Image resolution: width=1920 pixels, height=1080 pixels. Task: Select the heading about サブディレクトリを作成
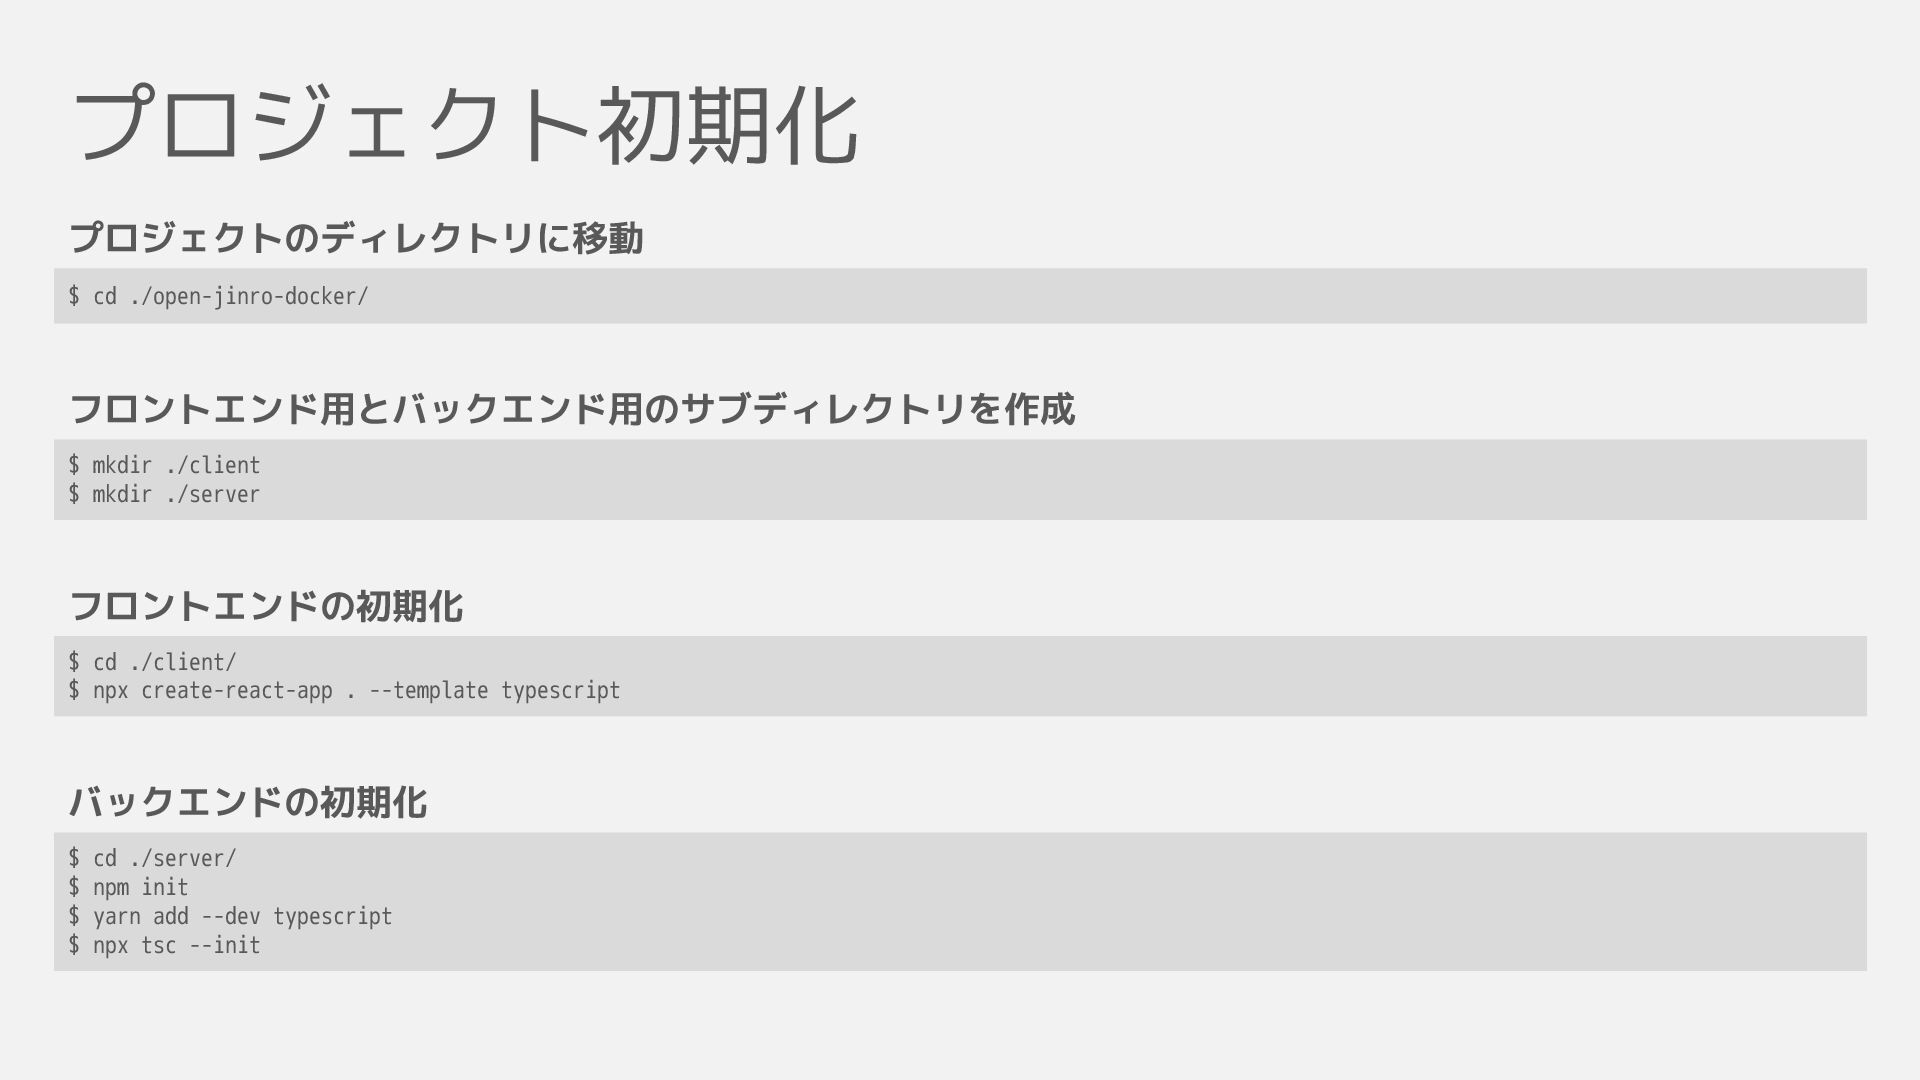572,409
